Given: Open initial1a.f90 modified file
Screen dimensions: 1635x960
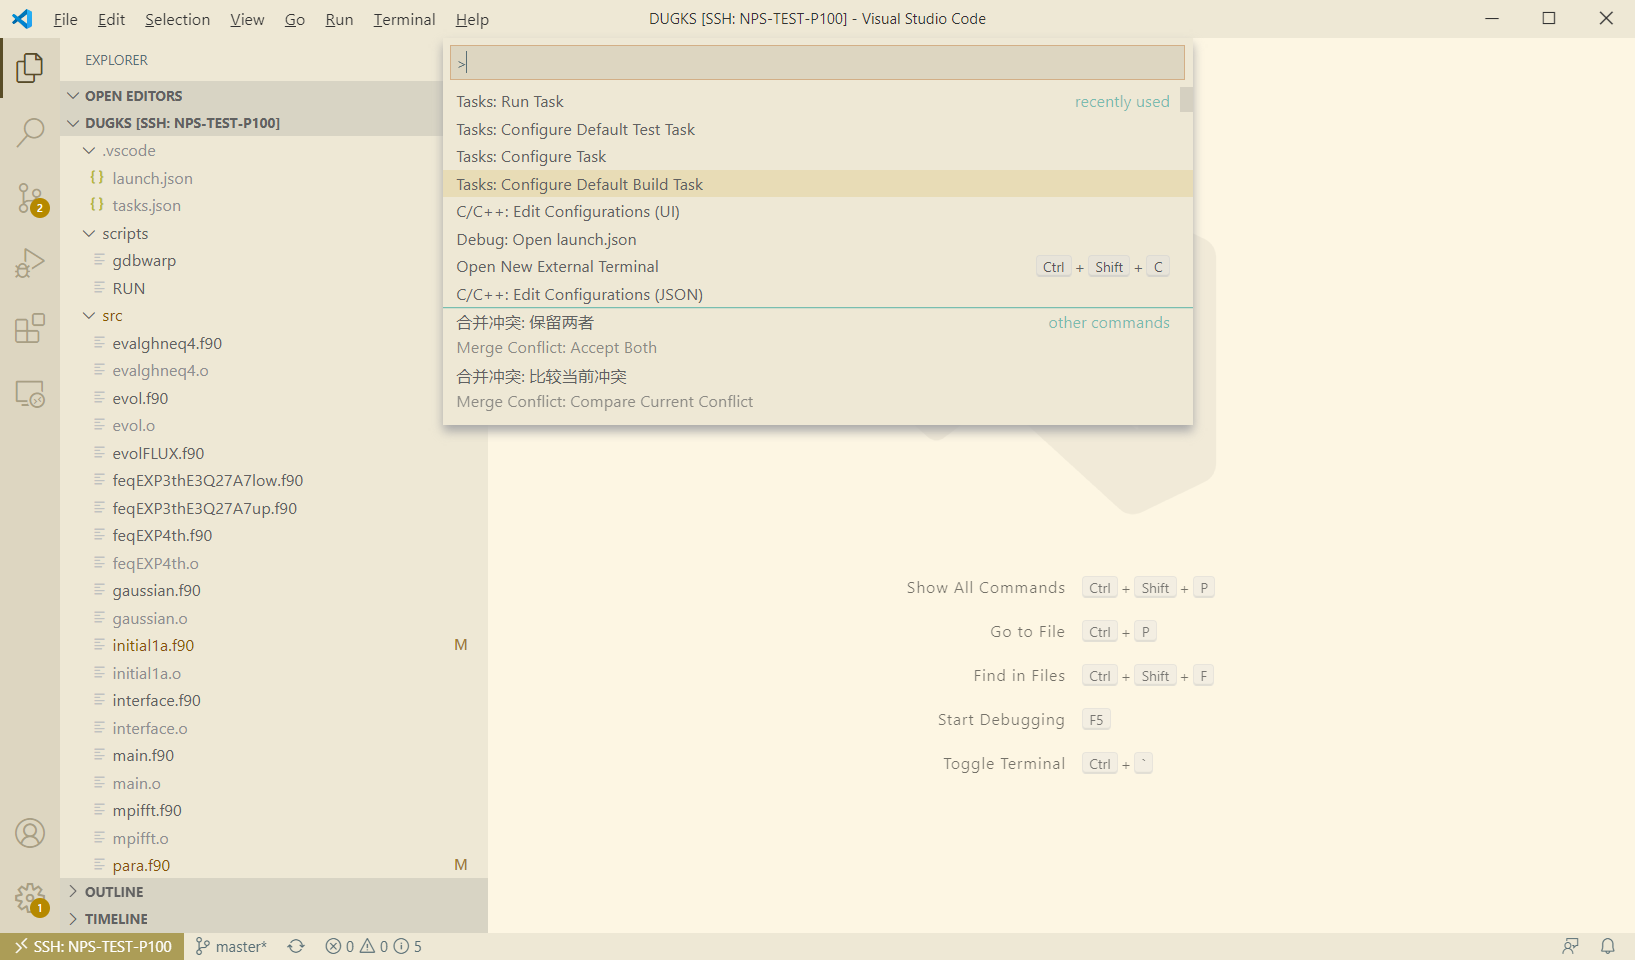Looking at the screenshot, I should point(153,645).
